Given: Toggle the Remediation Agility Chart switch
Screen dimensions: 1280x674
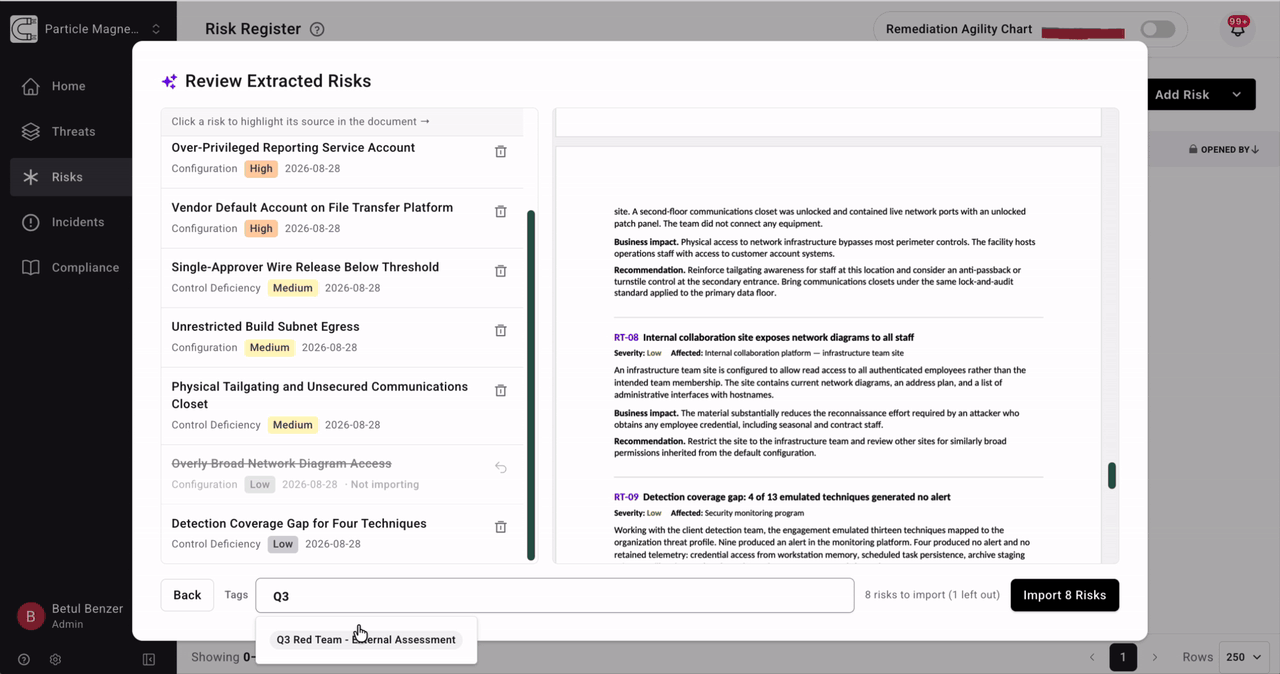Looking at the screenshot, I should 1158,29.
